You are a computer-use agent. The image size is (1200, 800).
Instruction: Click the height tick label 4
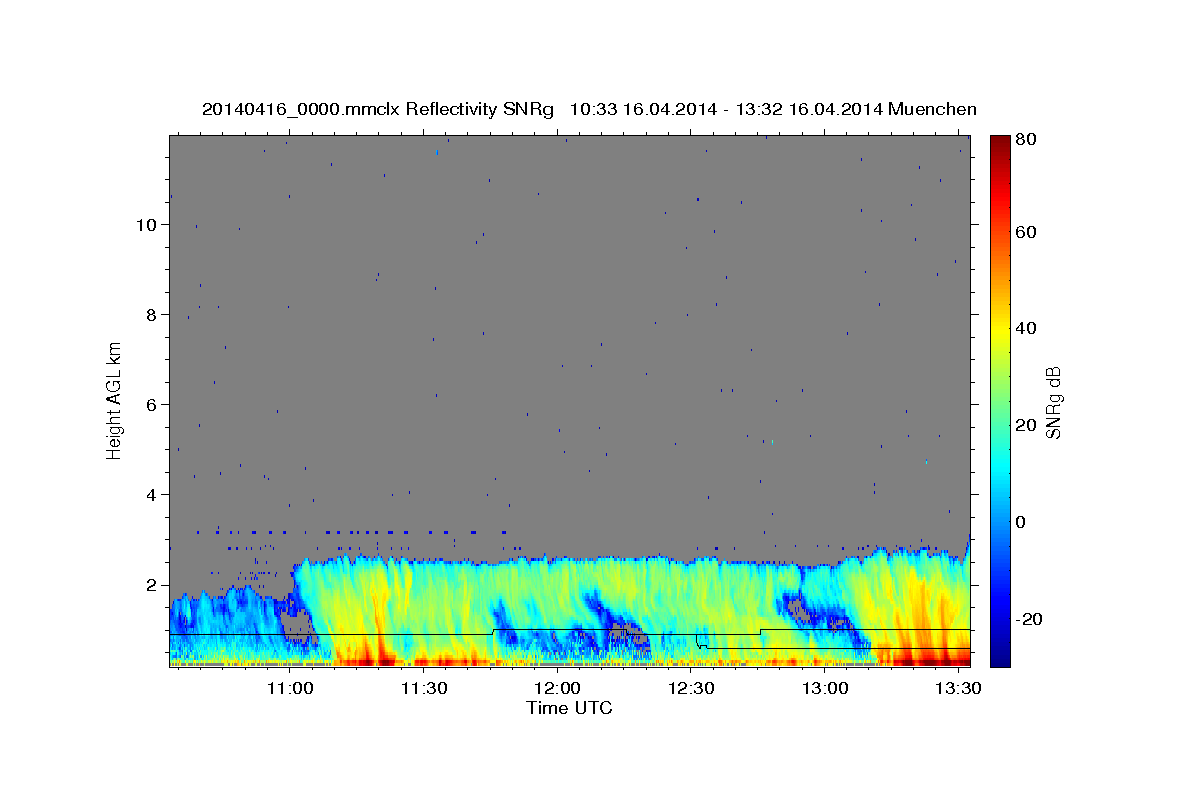(x=151, y=495)
